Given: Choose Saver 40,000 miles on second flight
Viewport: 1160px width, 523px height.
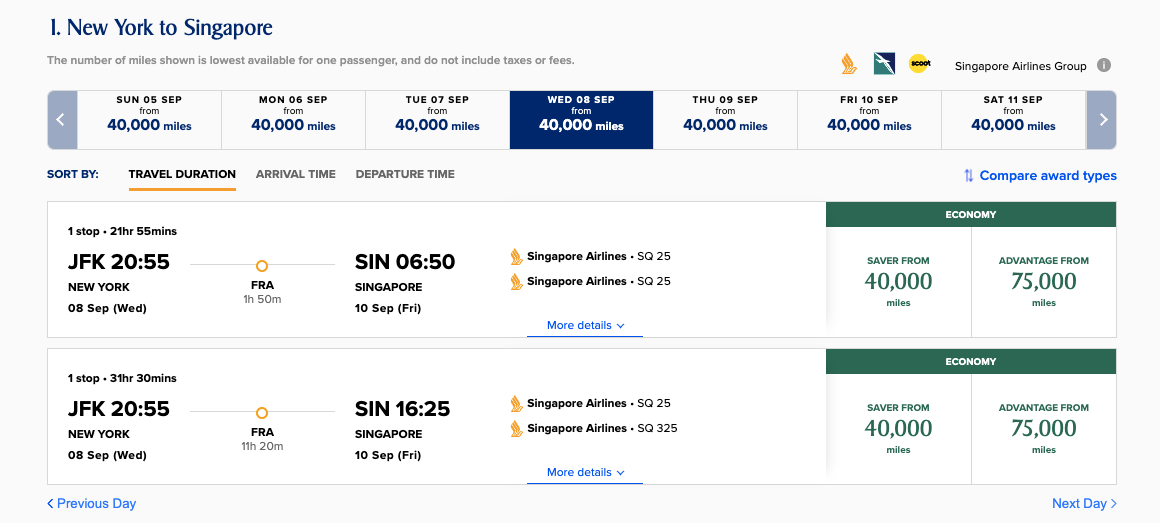Looking at the screenshot, I should point(898,429).
